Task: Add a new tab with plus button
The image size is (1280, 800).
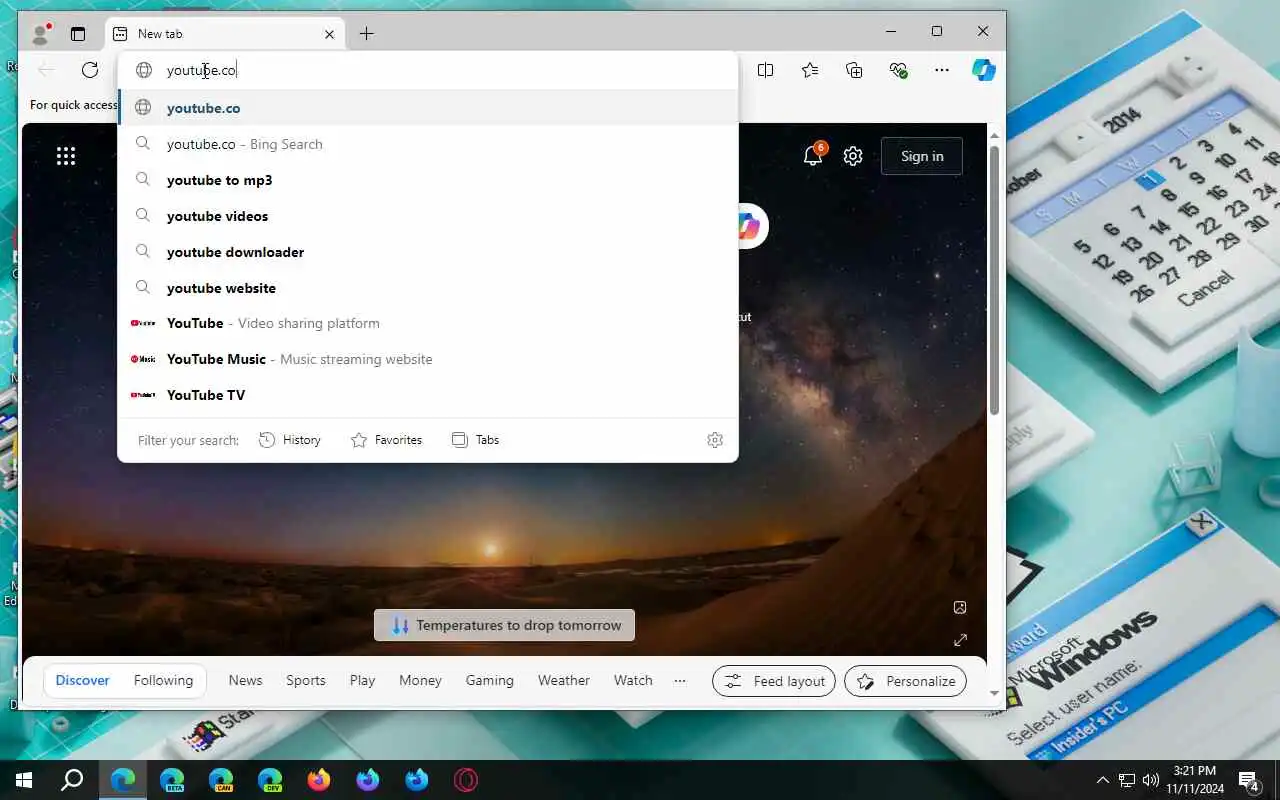Action: (x=366, y=33)
